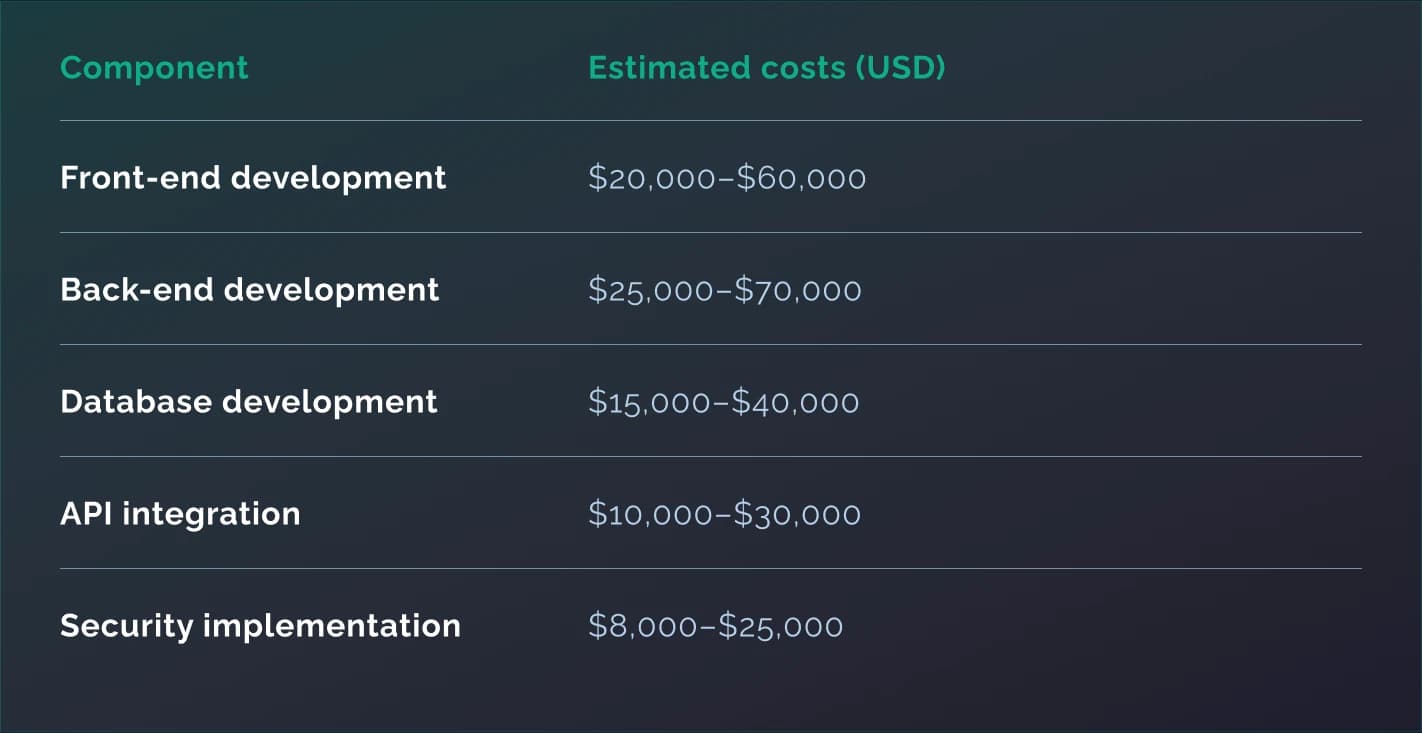Click the Database development cost range
1422x733 pixels.
pos(723,403)
